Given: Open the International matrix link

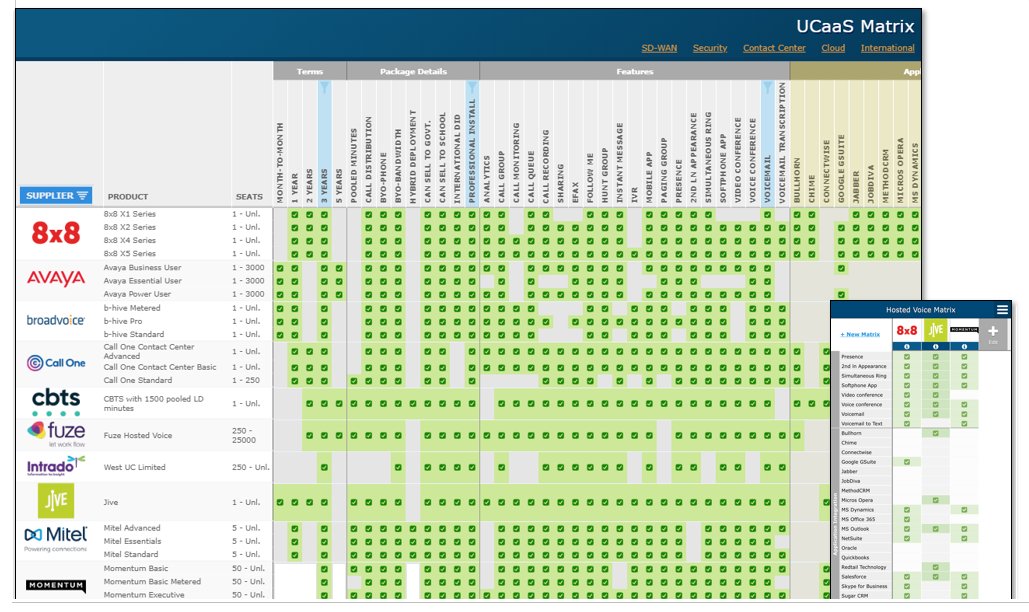Looking at the screenshot, I should tap(887, 48).
